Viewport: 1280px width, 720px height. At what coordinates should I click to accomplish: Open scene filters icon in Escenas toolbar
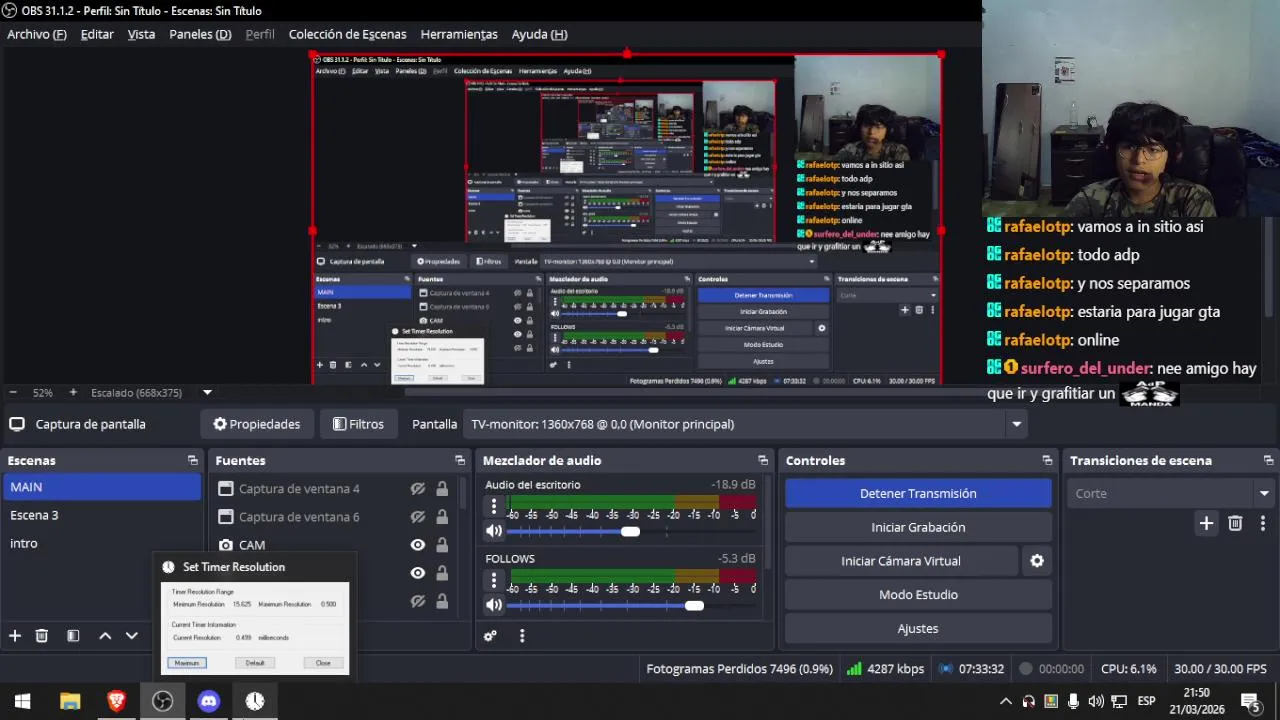point(73,636)
